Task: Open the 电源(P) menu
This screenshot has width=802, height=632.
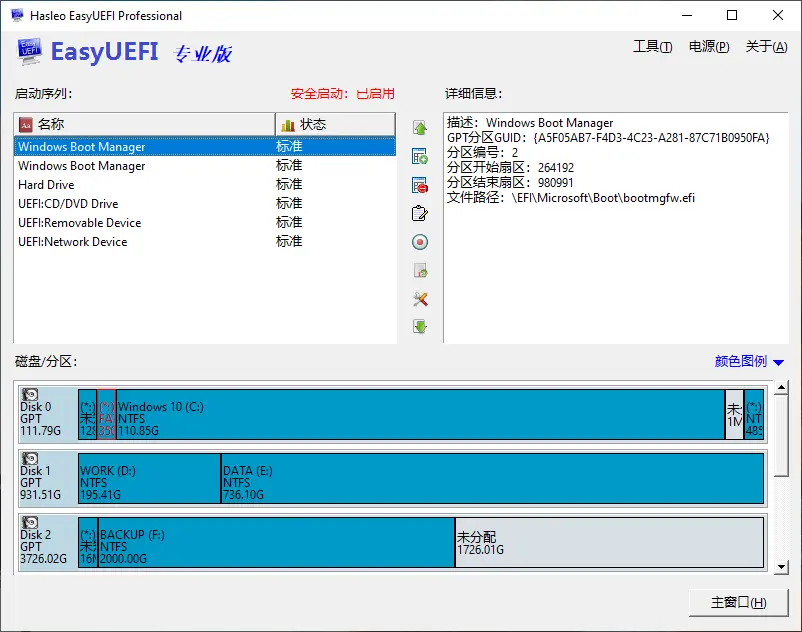Action: click(x=708, y=46)
